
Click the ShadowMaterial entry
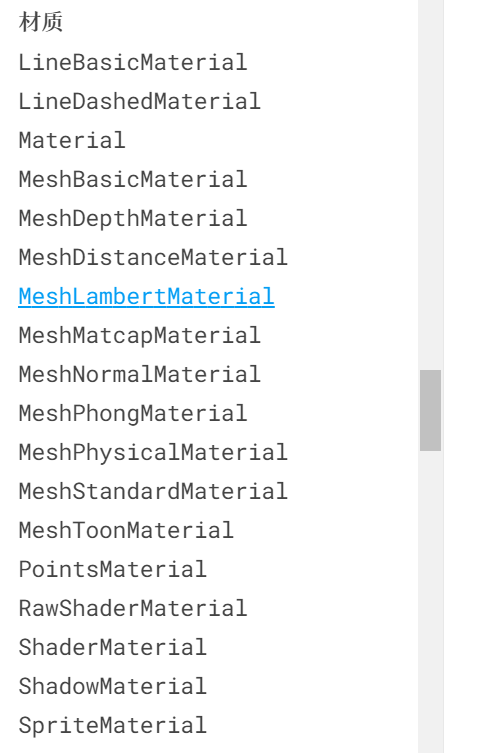click(112, 686)
